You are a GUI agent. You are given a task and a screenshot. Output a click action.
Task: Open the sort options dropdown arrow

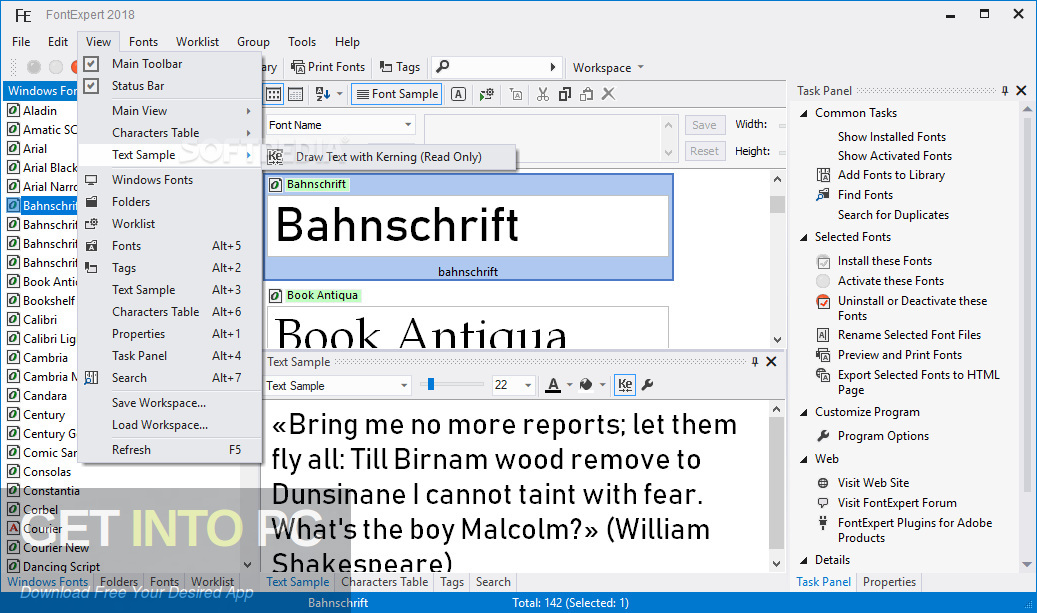pos(340,94)
